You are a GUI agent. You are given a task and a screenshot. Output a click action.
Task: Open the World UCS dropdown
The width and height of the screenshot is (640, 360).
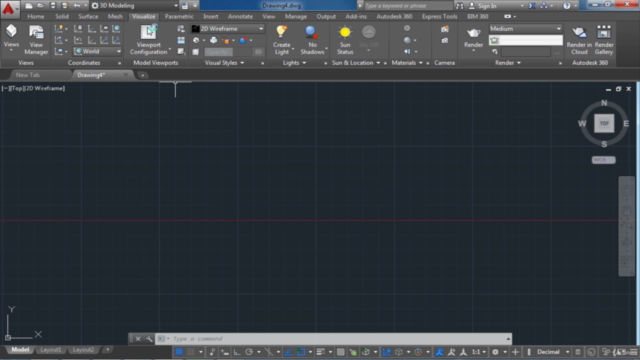click(98, 51)
